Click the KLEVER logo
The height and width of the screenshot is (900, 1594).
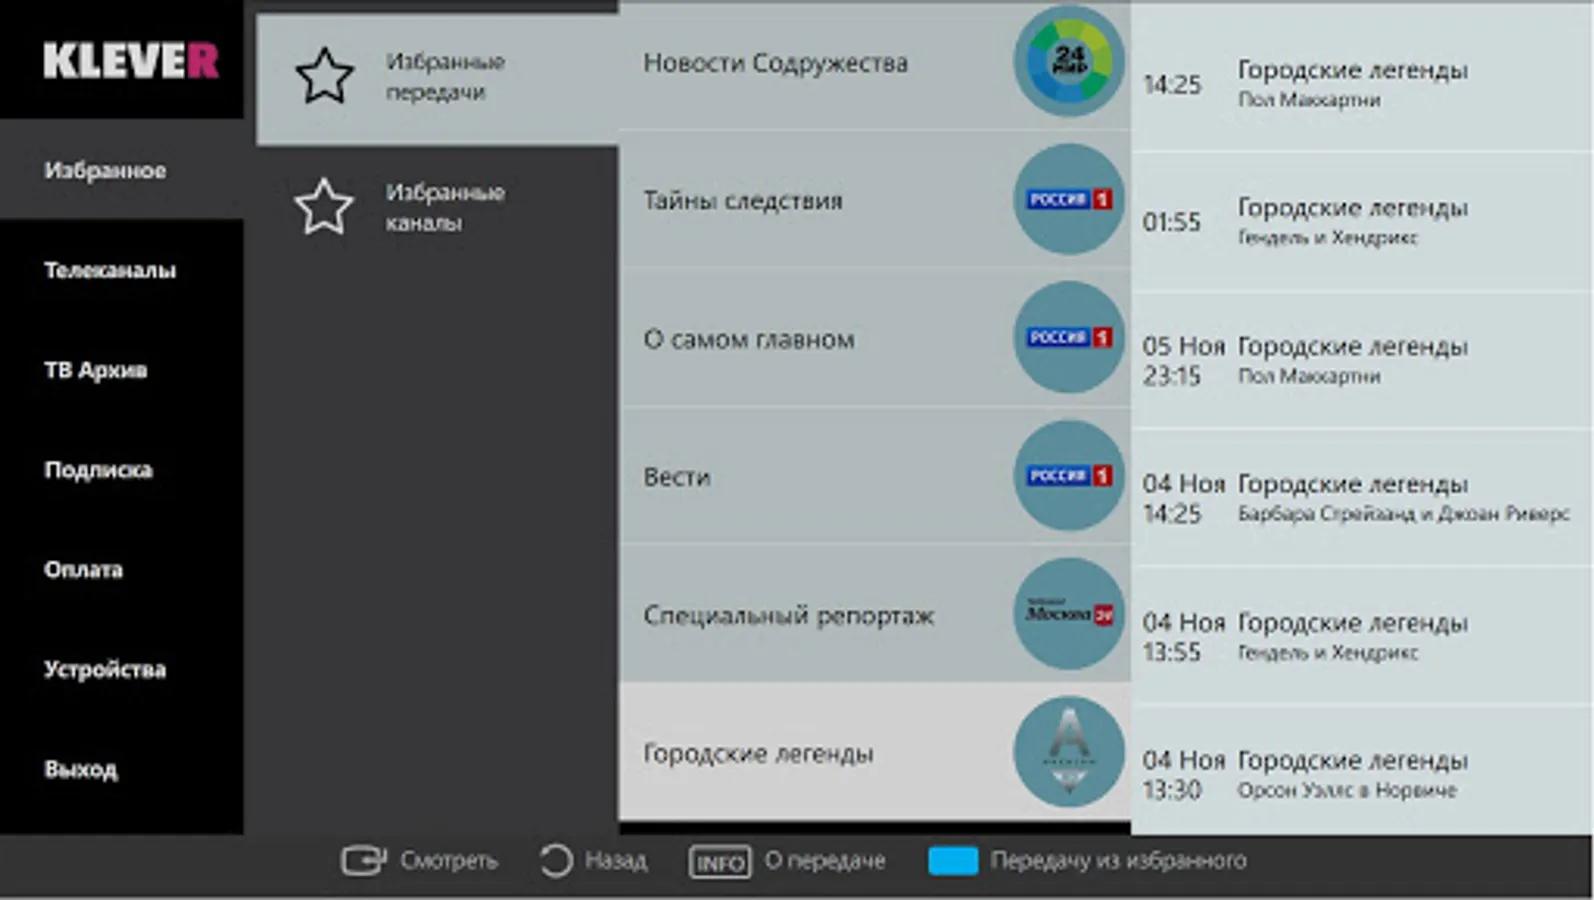(130, 62)
